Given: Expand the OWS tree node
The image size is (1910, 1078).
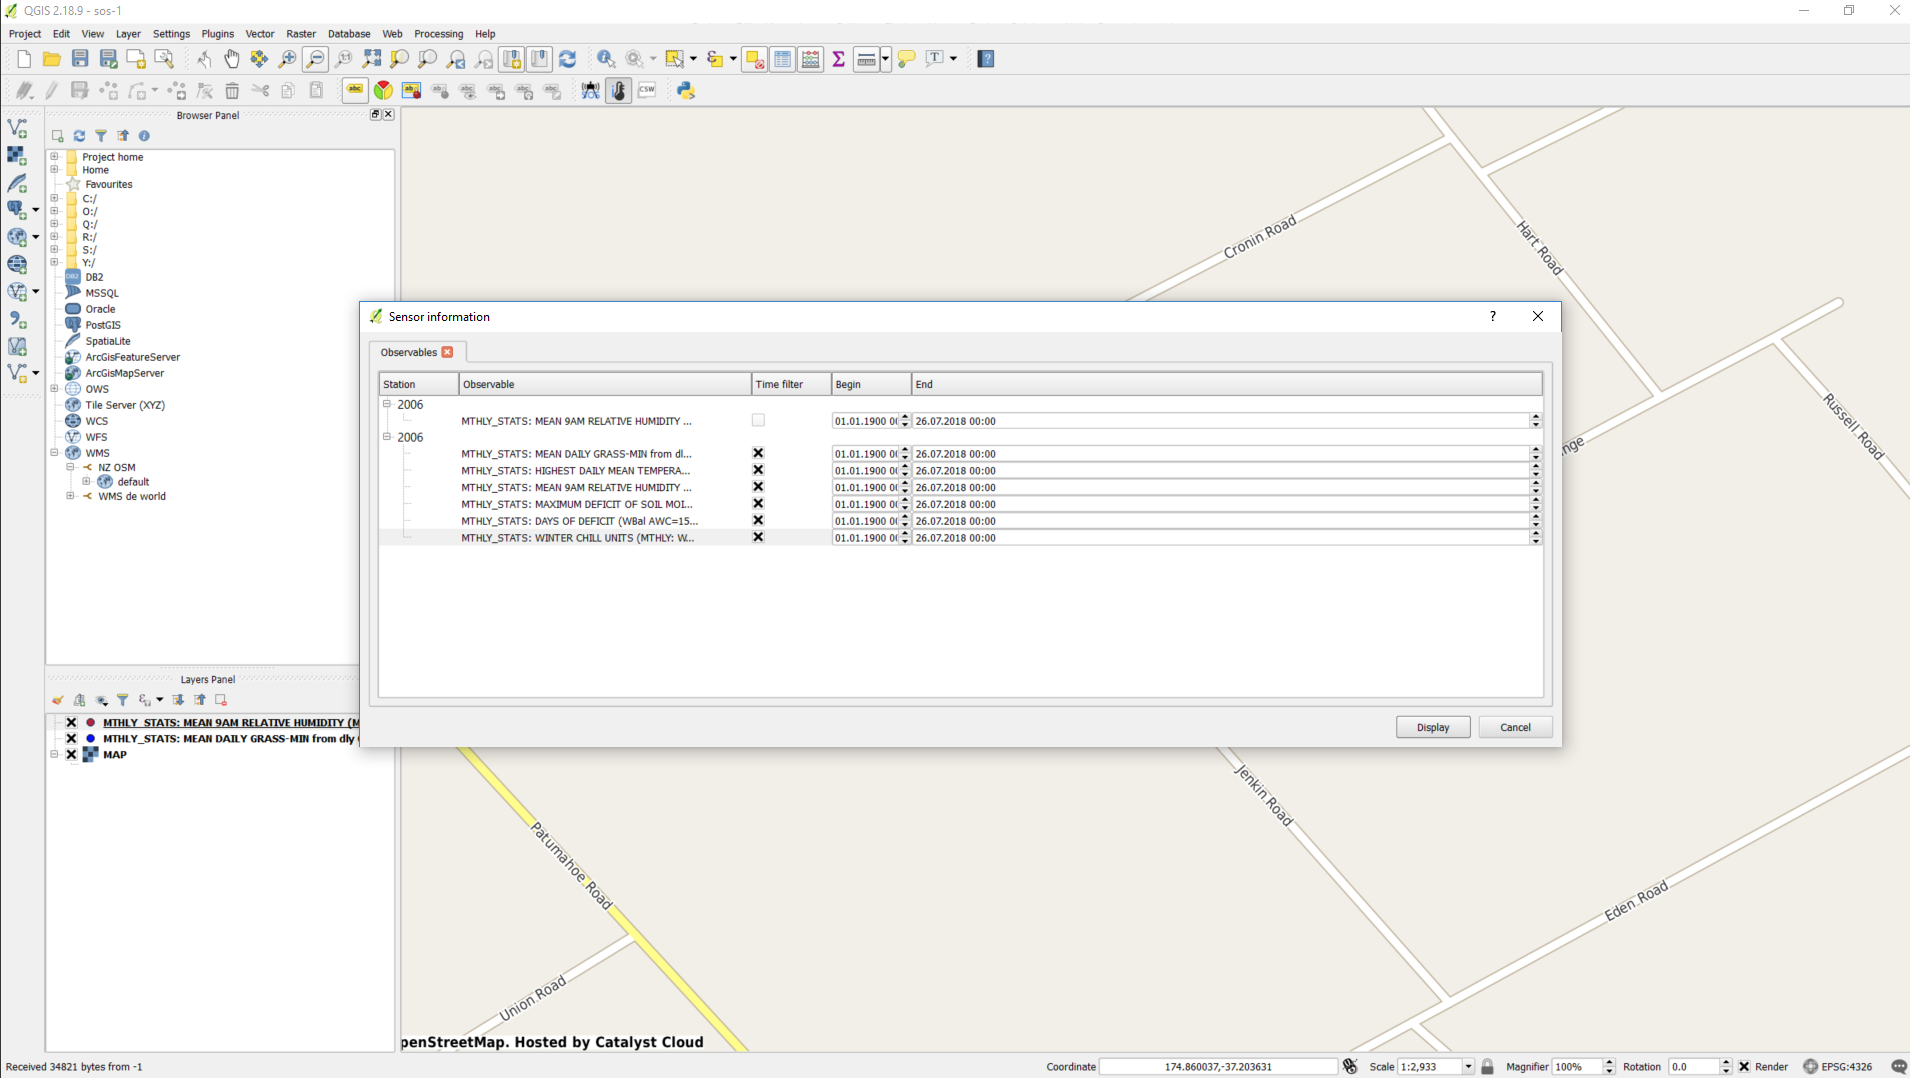Looking at the screenshot, I should (x=55, y=389).
